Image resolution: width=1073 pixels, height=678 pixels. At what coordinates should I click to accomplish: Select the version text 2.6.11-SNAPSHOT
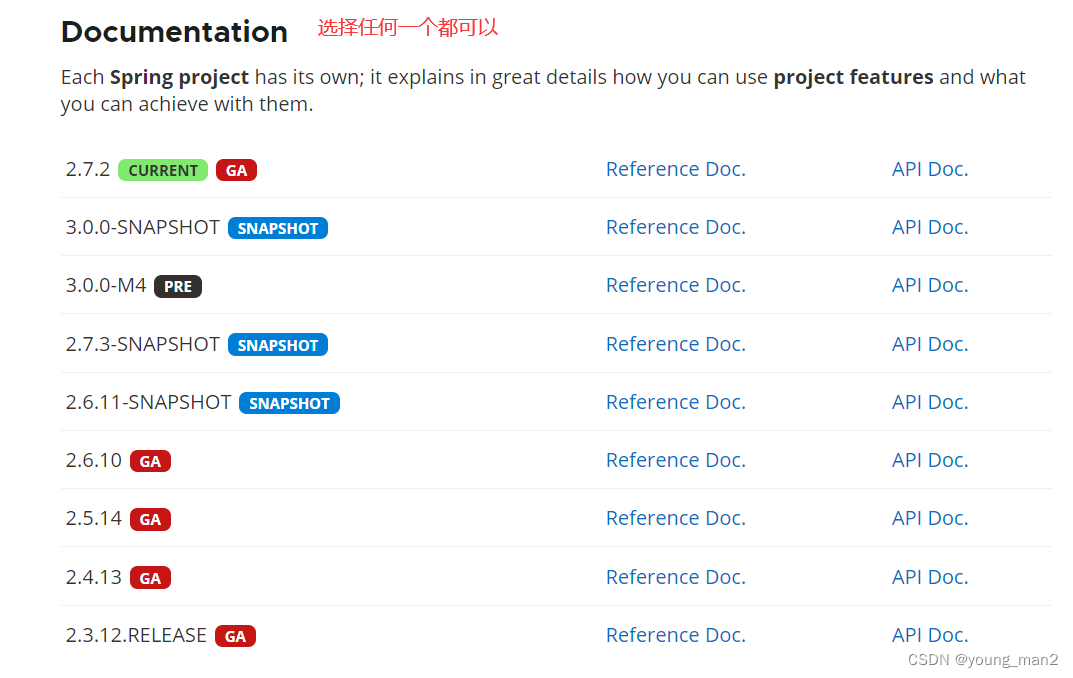[x=148, y=402]
